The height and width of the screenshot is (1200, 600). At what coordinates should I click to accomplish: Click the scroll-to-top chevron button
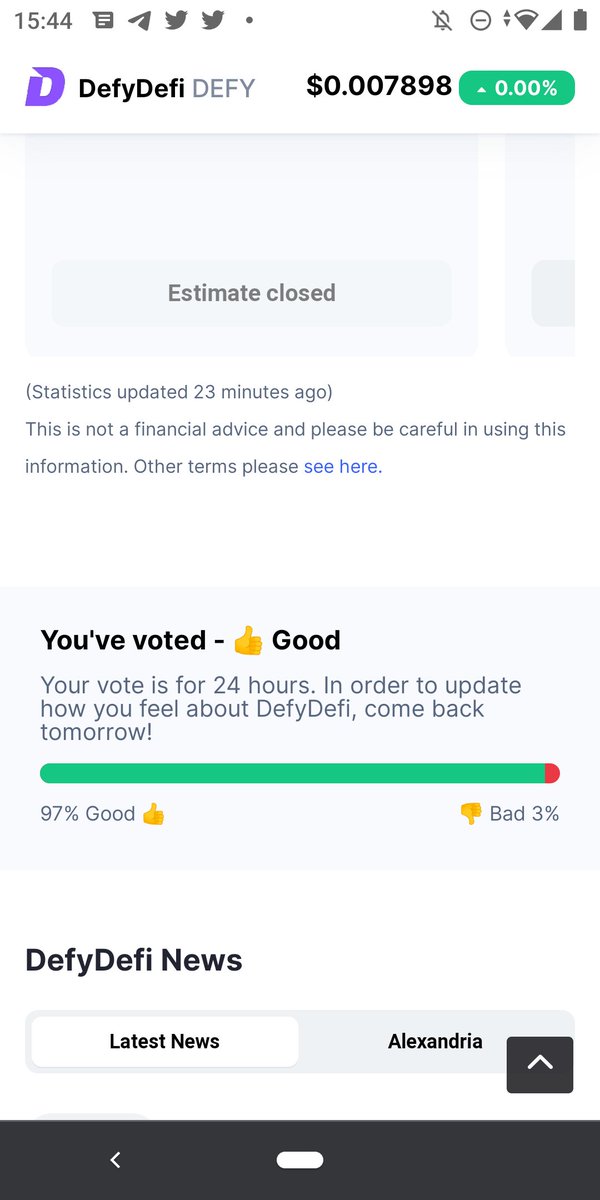coord(540,1064)
